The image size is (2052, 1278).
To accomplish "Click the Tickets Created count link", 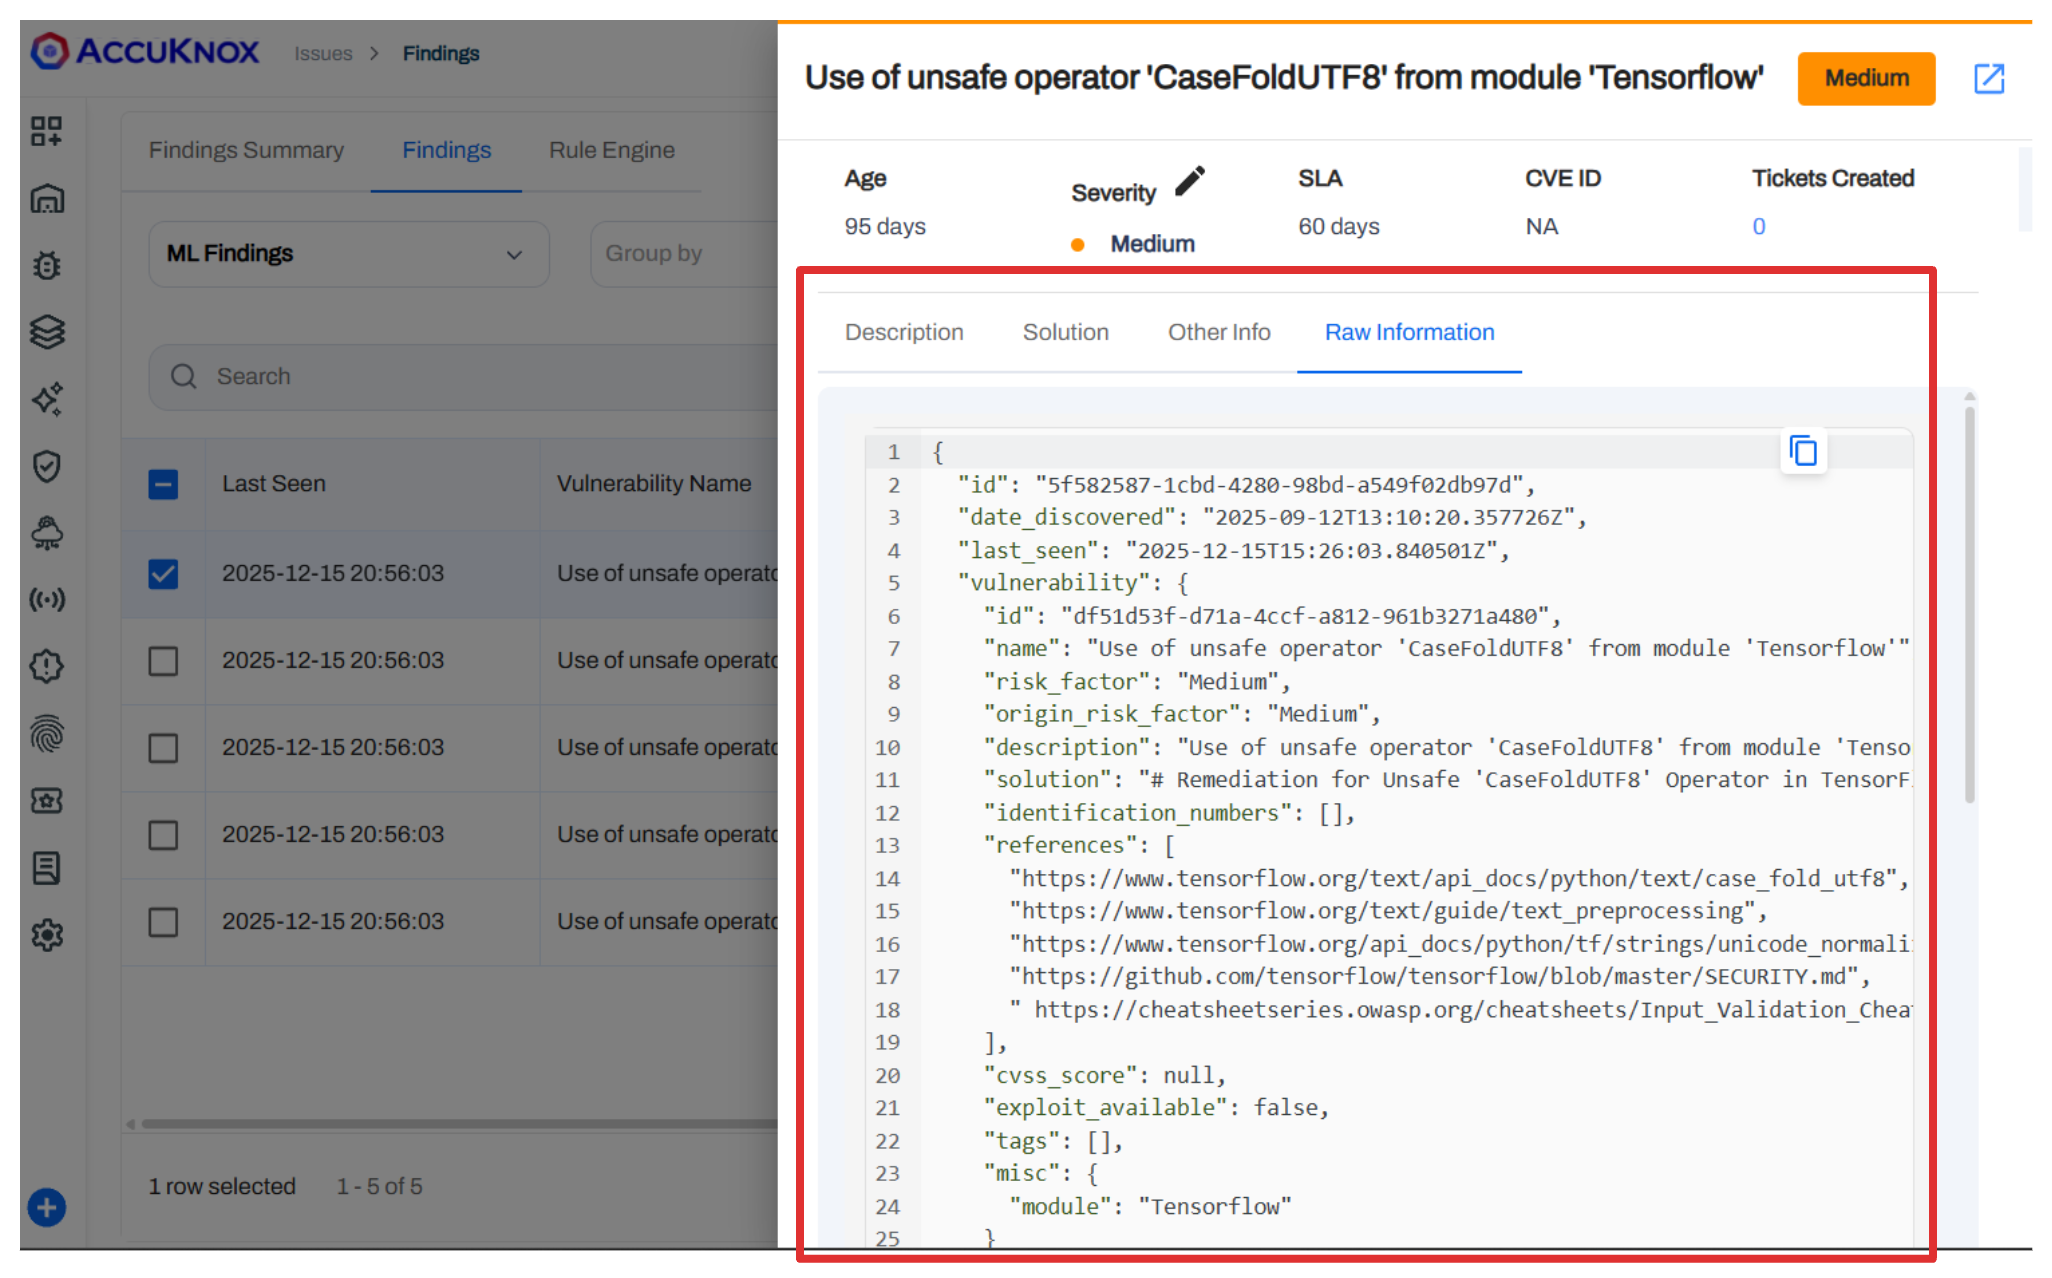I will click(1758, 226).
